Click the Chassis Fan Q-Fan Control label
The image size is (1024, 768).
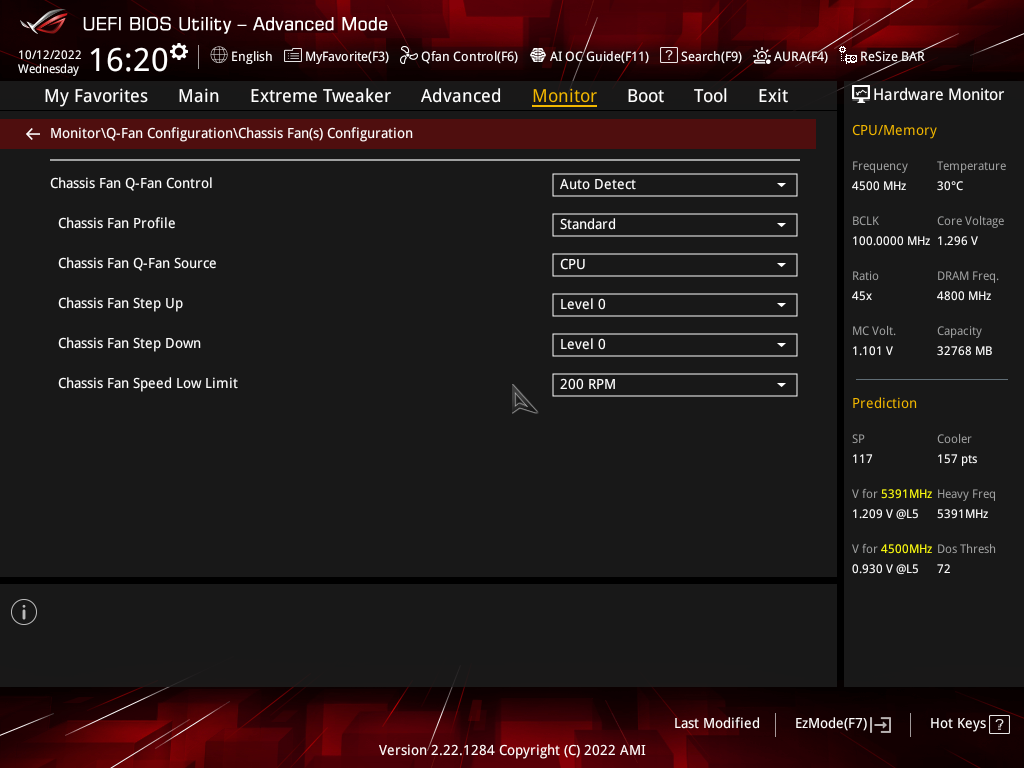[x=131, y=184]
